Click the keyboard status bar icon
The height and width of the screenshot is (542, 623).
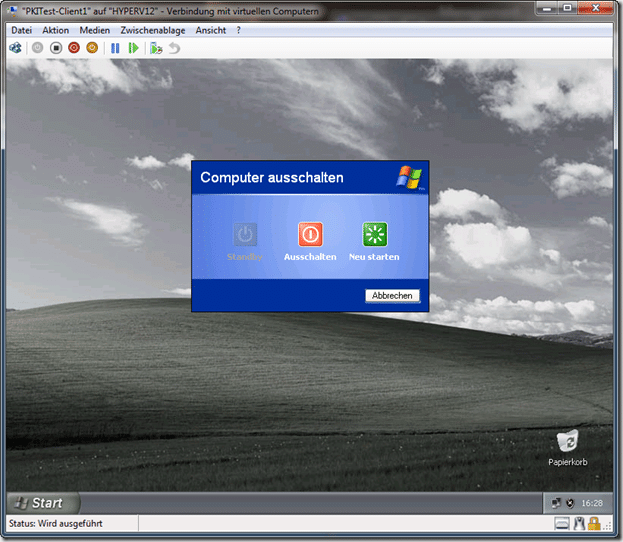click(562, 524)
